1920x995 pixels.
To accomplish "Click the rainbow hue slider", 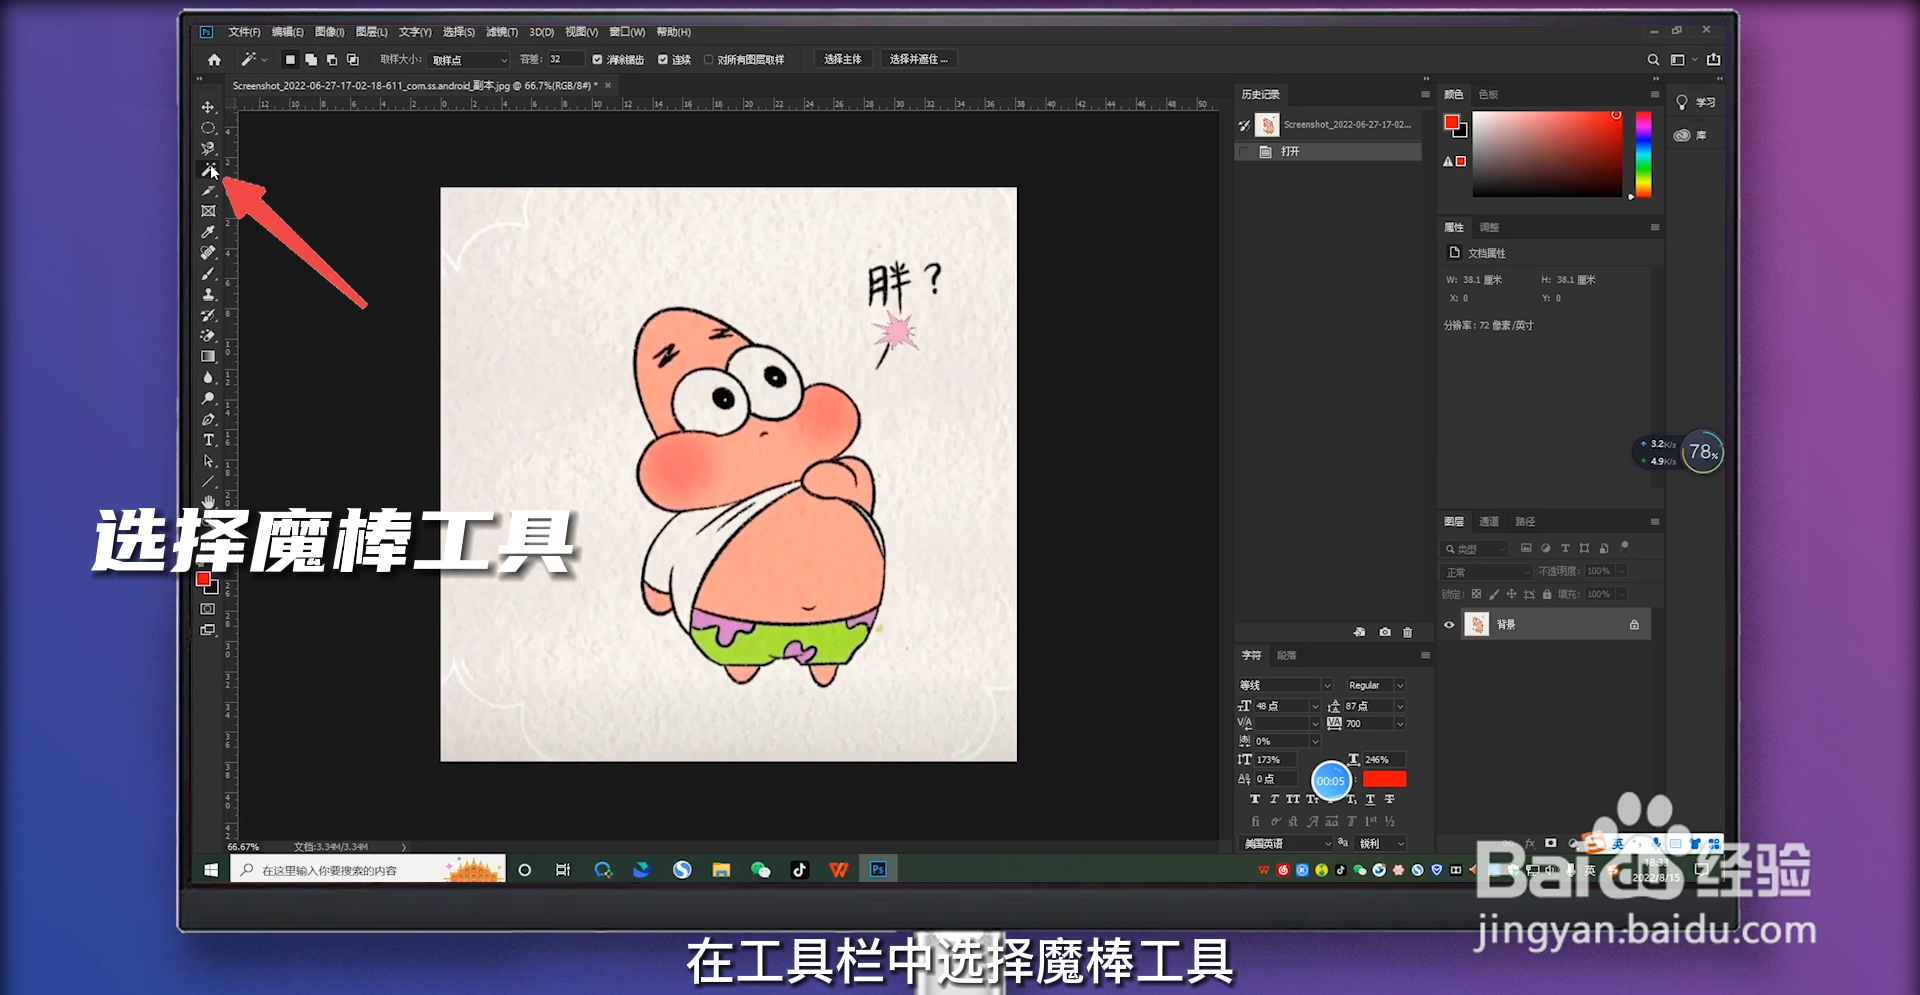I will tap(1643, 155).
